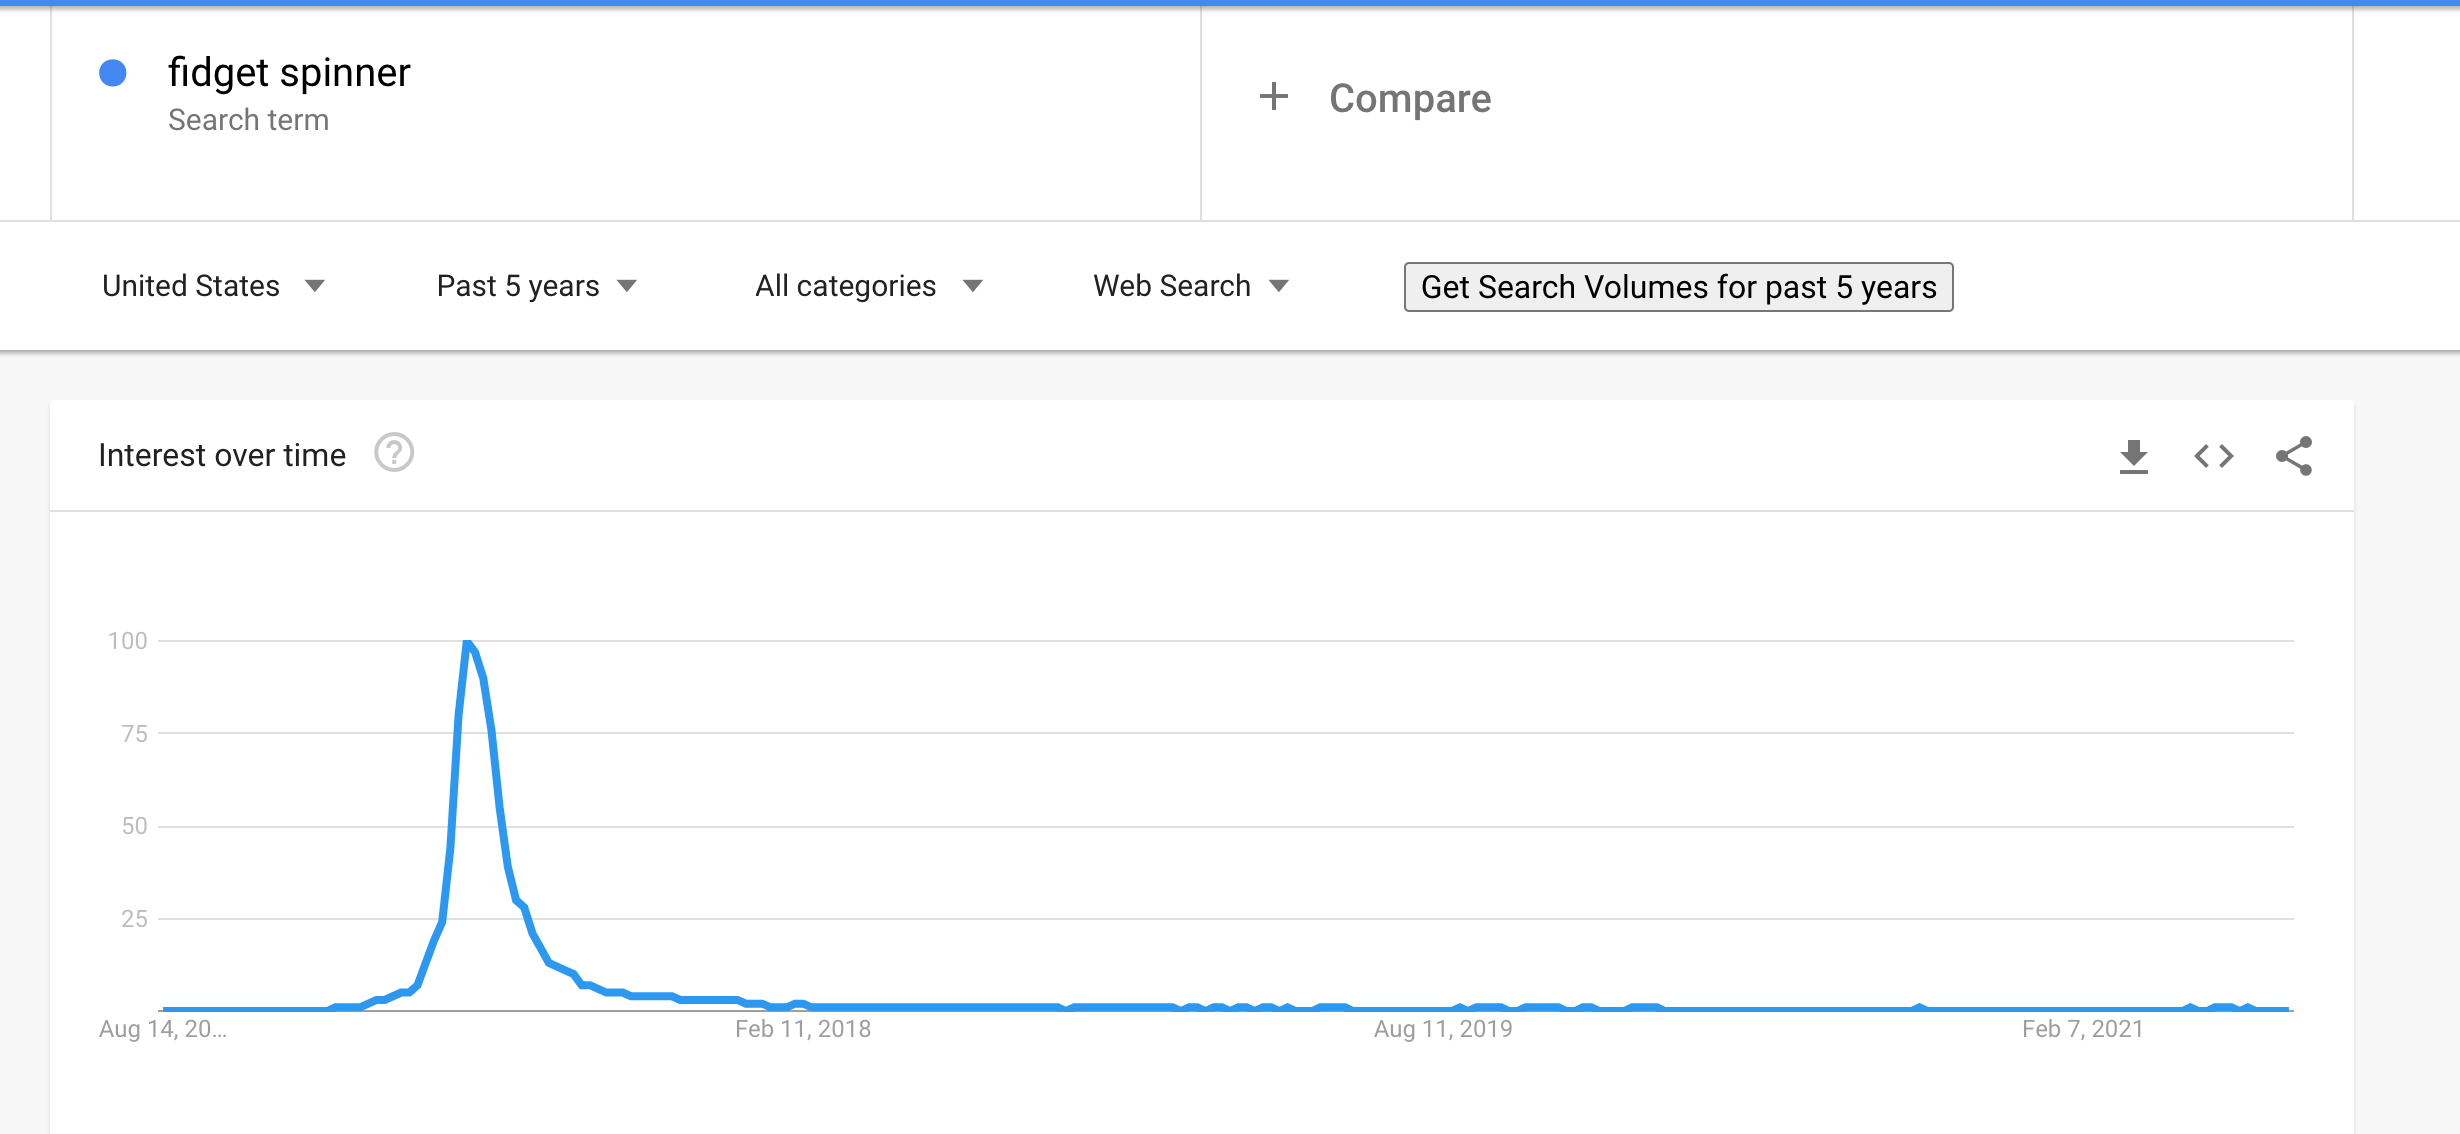
Task: Click the share chart icon
Action: (x=2293, y=456)
